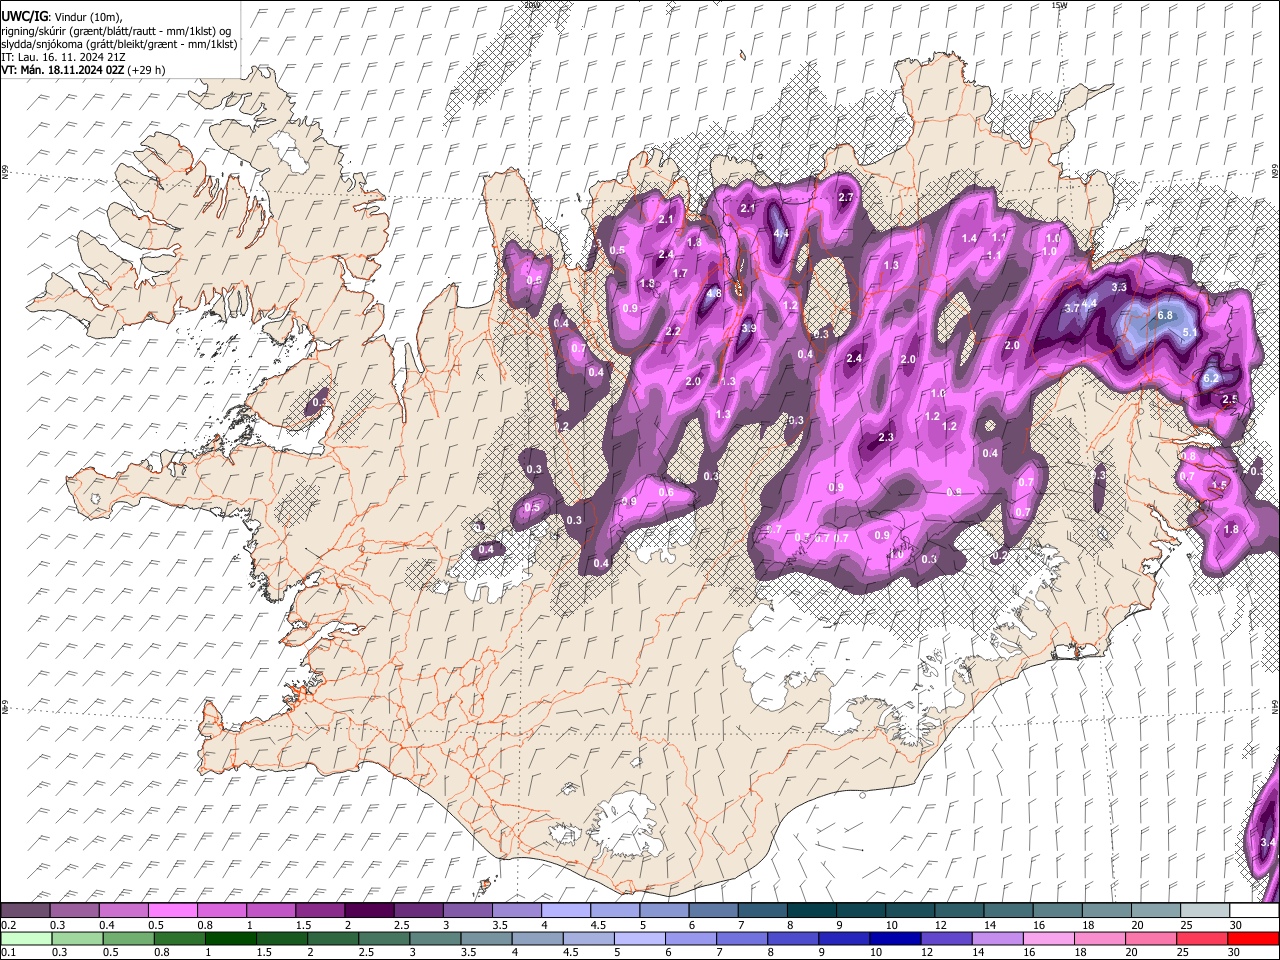Click the 3.7 precipitation value label

tap(1072, 308)
